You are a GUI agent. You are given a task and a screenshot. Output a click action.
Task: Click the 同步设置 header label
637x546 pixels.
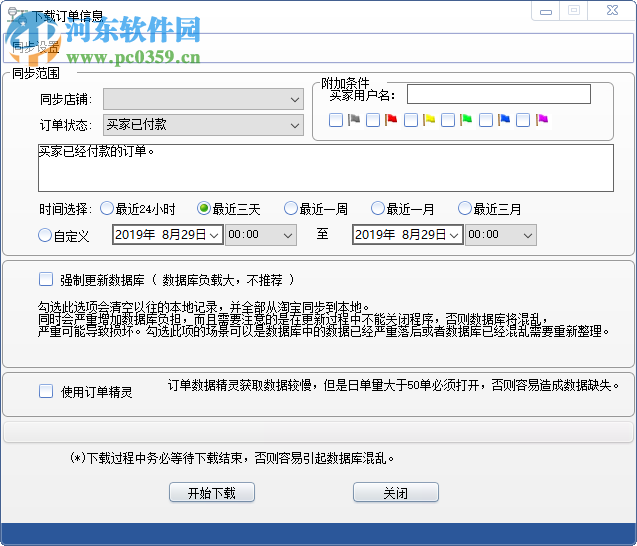point(36,47)
